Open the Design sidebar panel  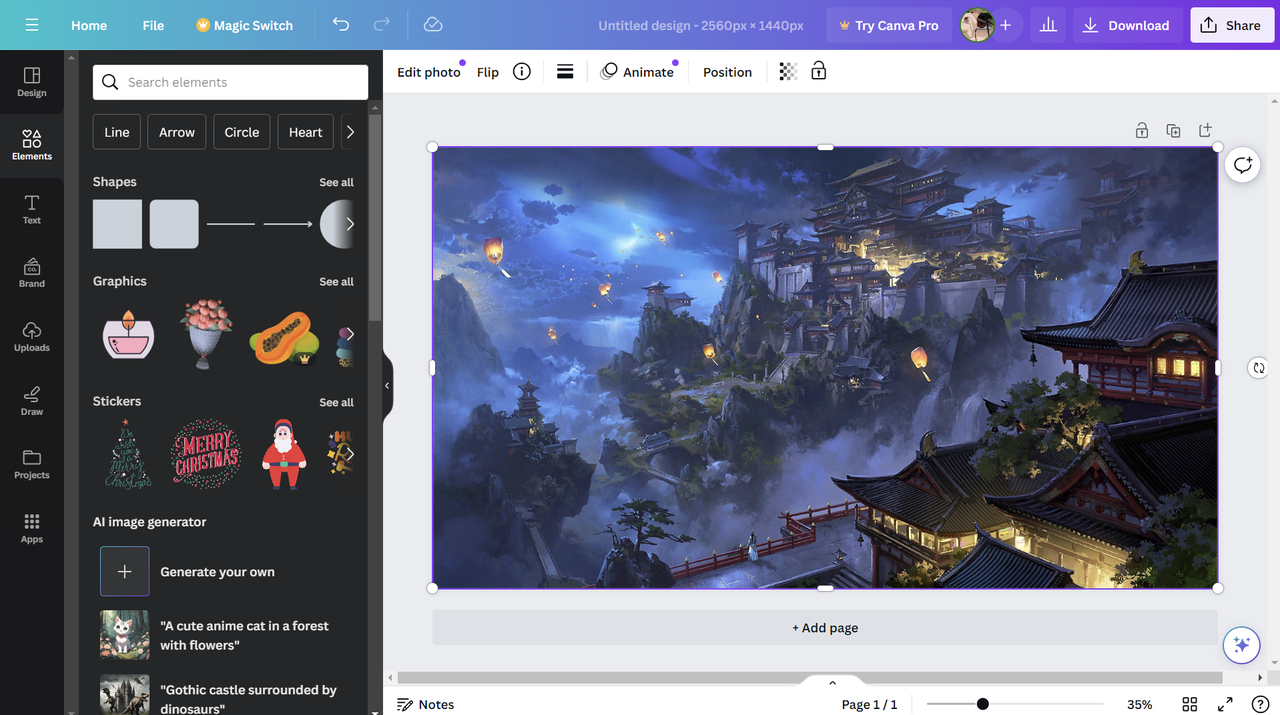[x=32, y=82]
